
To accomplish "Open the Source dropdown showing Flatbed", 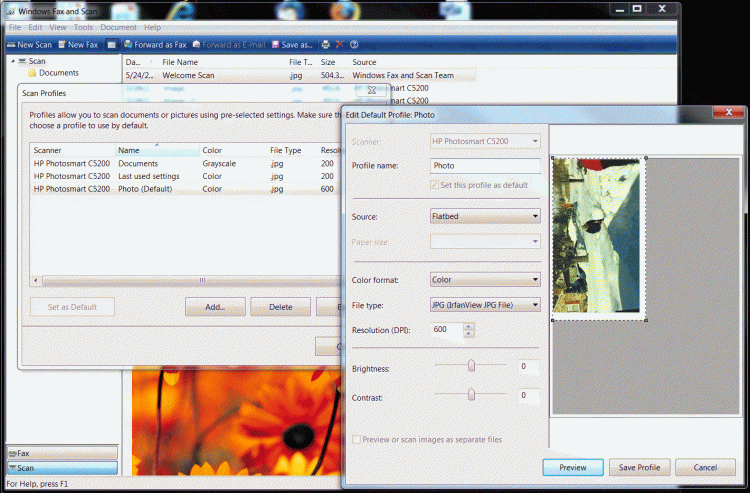I will coord(485,216).
